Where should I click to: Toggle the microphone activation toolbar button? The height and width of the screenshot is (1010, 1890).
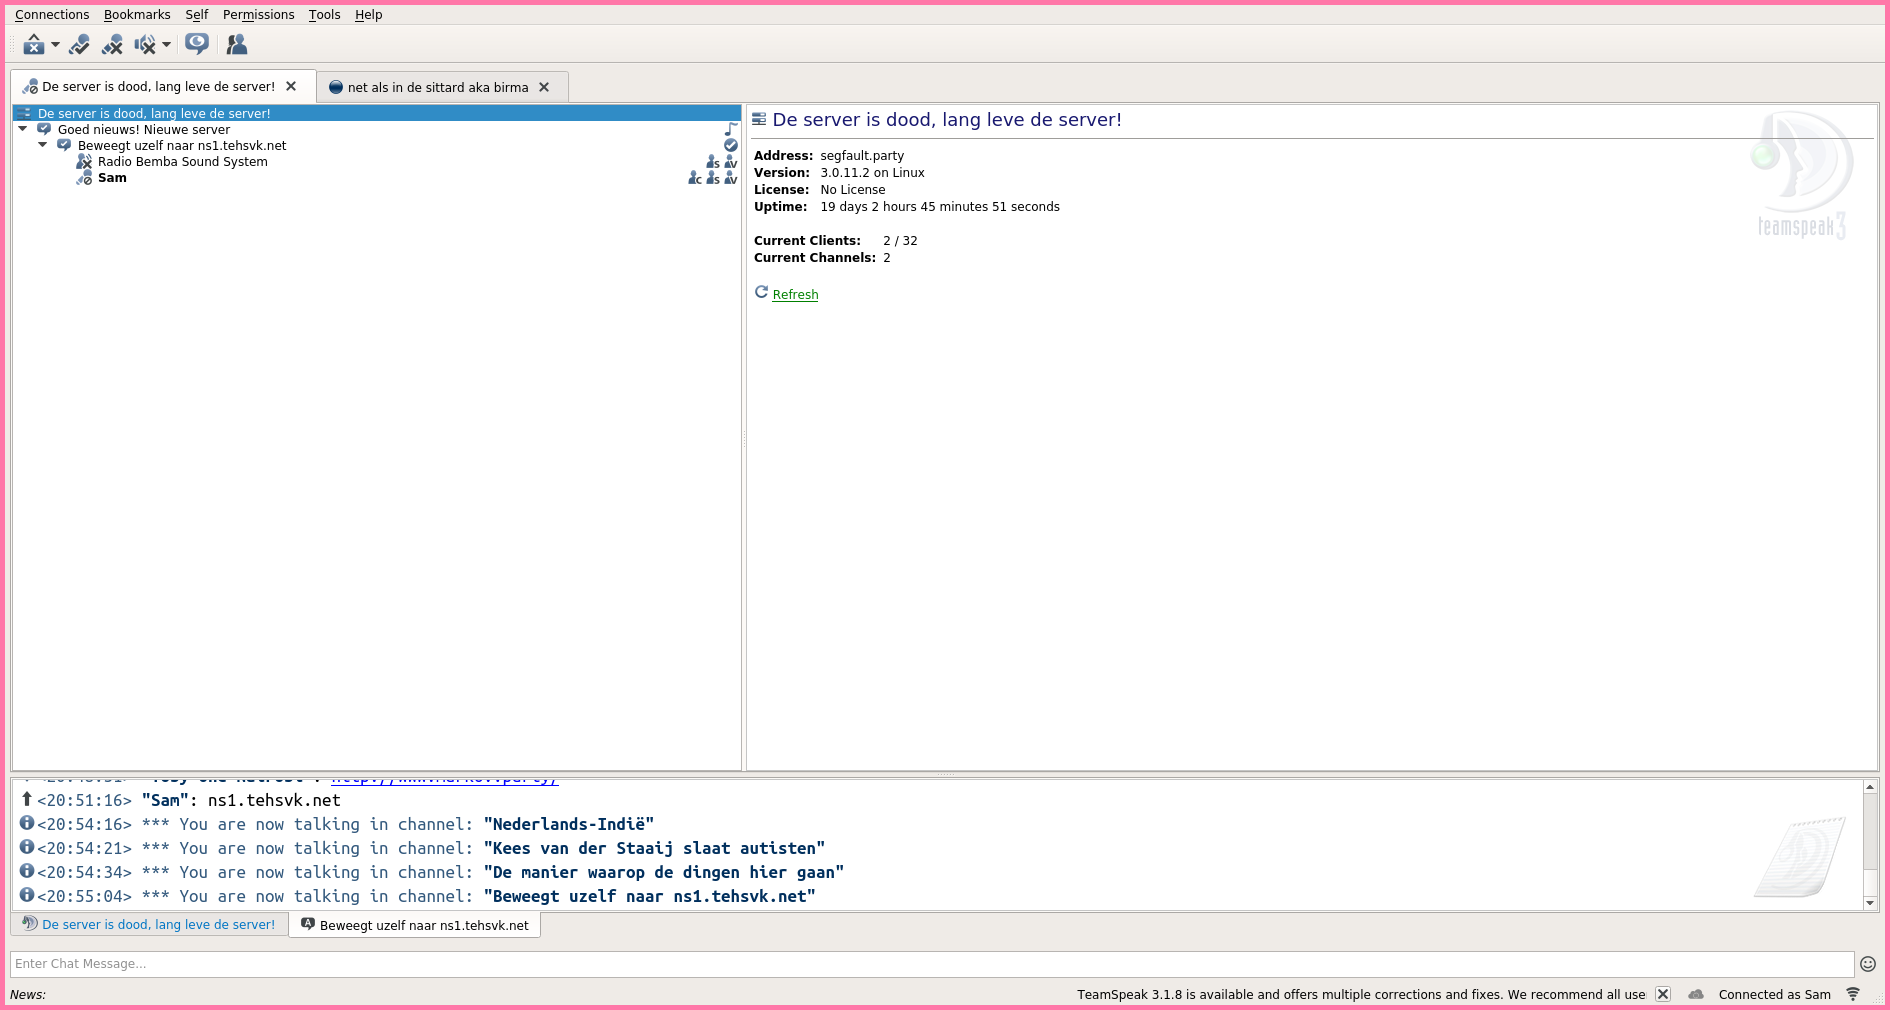pyautogui.click(x=79, y=44)
